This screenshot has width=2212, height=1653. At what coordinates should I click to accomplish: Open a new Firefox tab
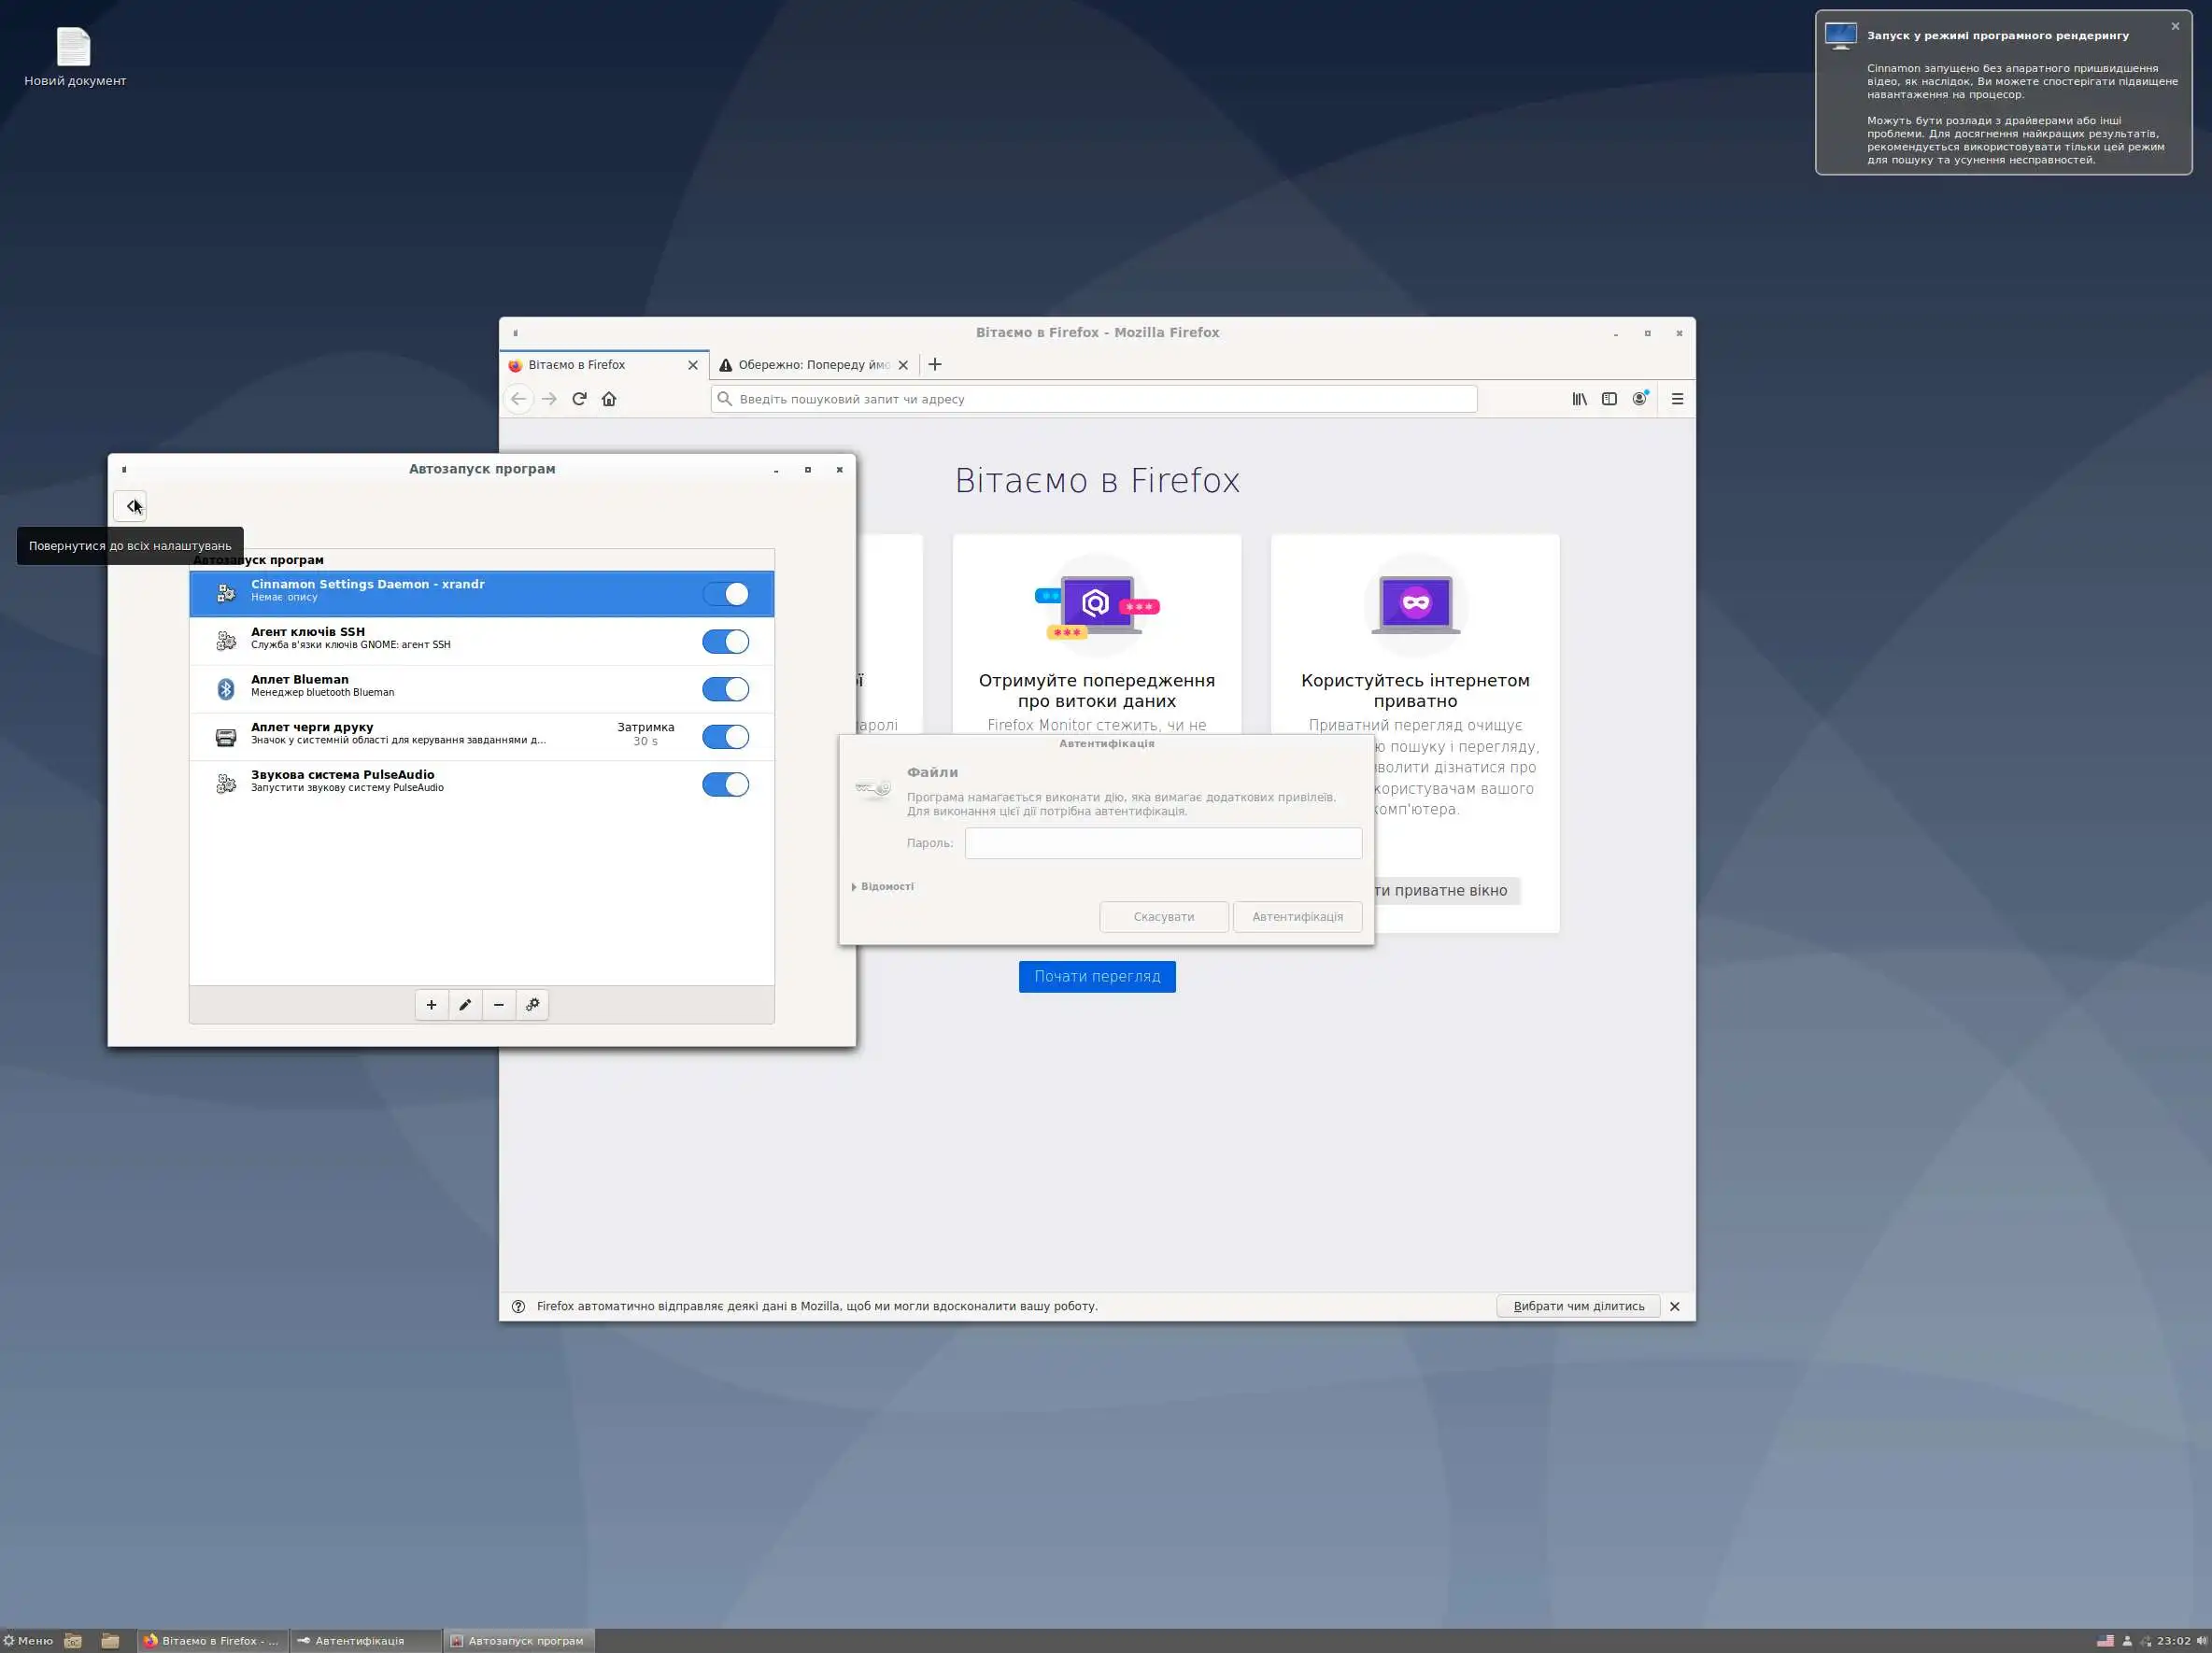click(x=935, y=365)
